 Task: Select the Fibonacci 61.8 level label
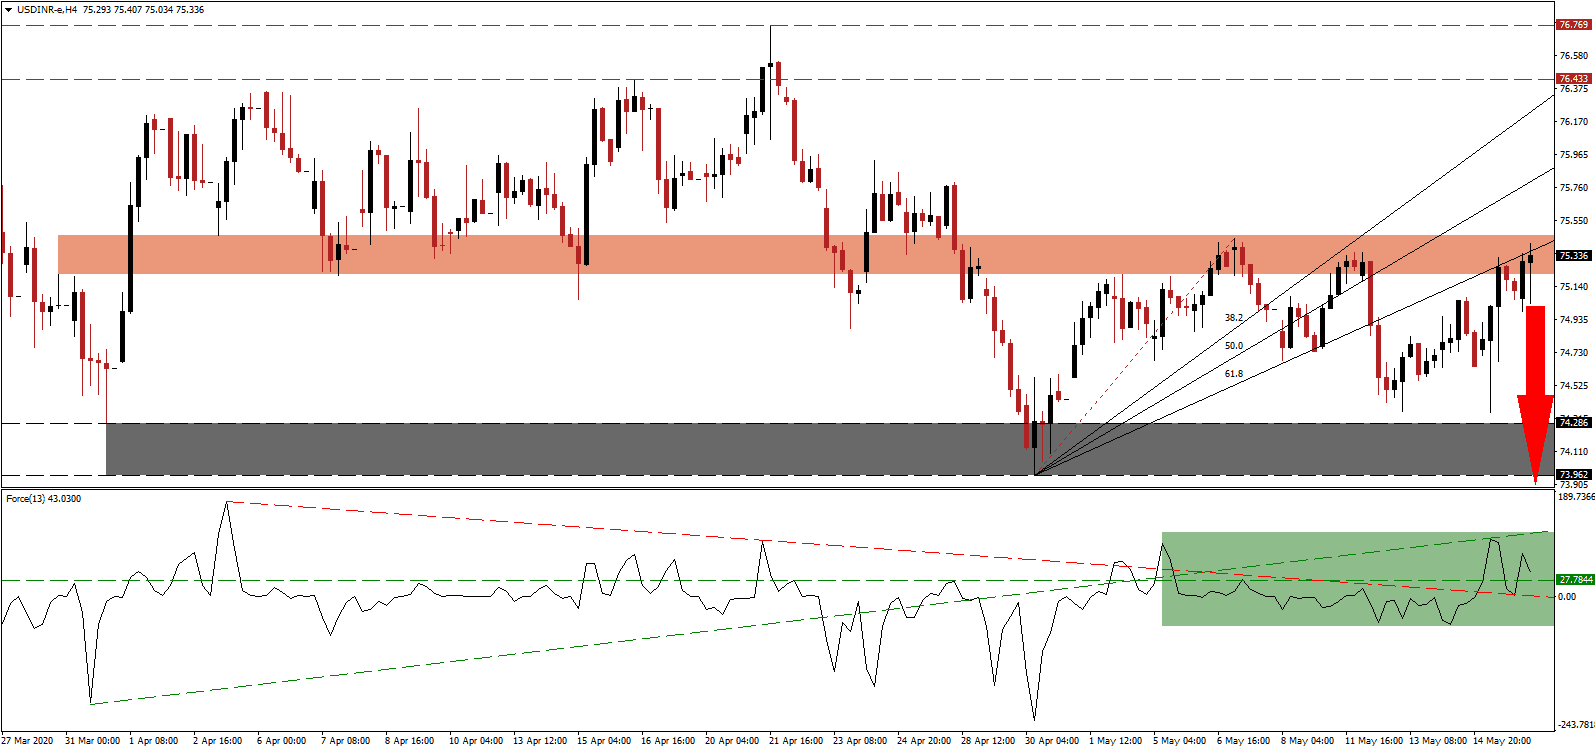pos(1234,374)
